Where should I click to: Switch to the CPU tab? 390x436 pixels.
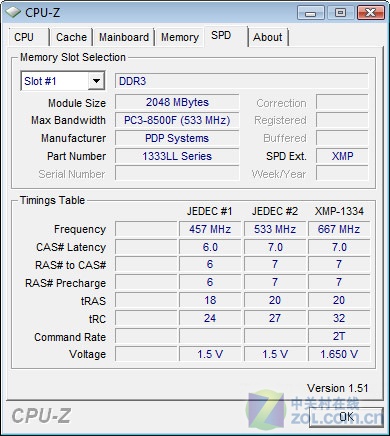[x=29, y=37]
